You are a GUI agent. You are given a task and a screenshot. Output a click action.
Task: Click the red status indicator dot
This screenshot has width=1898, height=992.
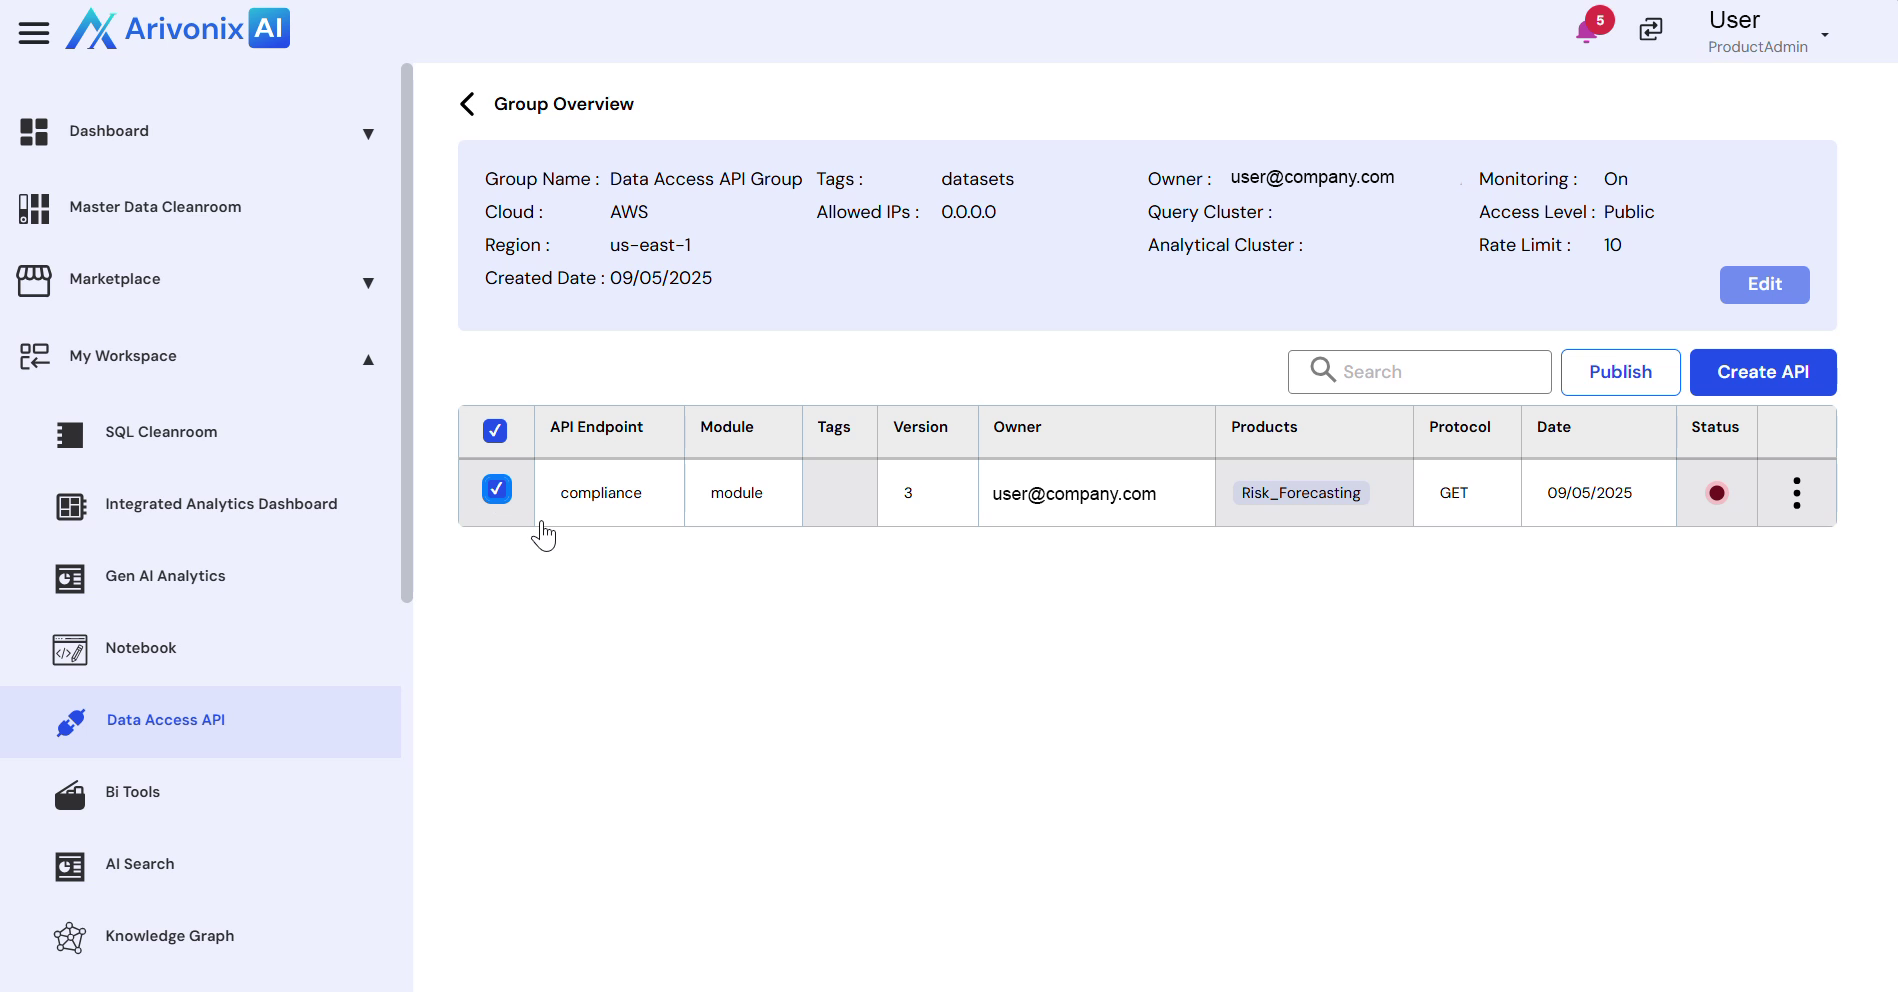1716,493
